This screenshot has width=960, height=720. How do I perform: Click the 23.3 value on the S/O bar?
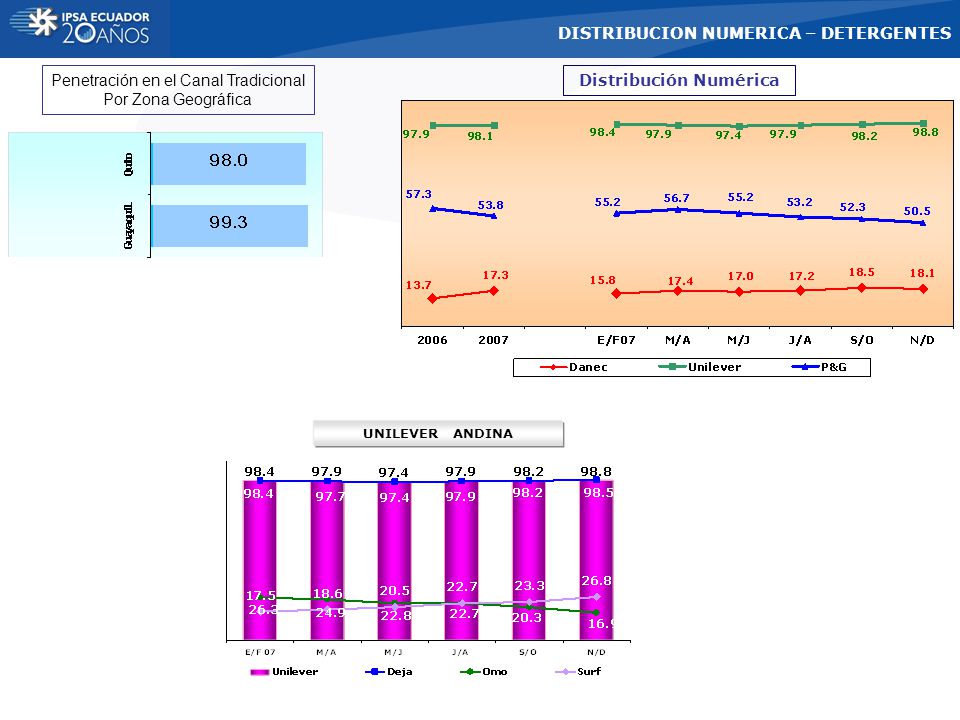(x=529, y=585)
